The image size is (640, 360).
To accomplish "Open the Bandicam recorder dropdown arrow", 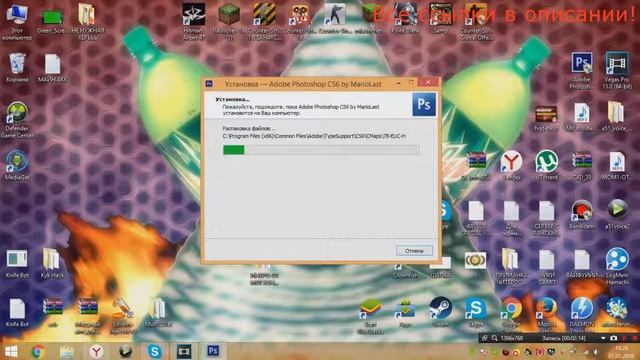I will [603, 338].
